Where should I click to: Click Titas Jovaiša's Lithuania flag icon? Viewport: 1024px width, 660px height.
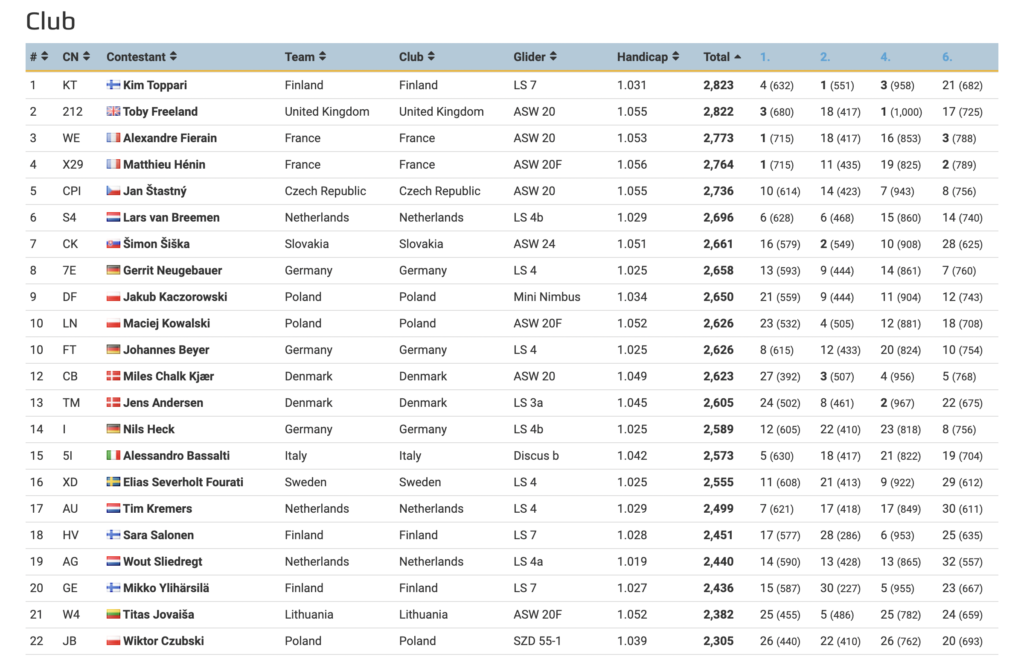pos(114,614)
